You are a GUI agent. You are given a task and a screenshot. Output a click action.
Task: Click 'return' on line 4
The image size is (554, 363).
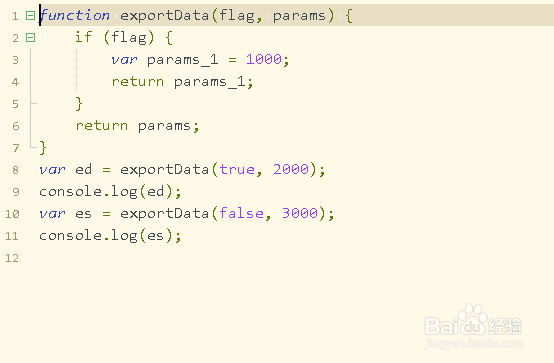click(138, 82)
